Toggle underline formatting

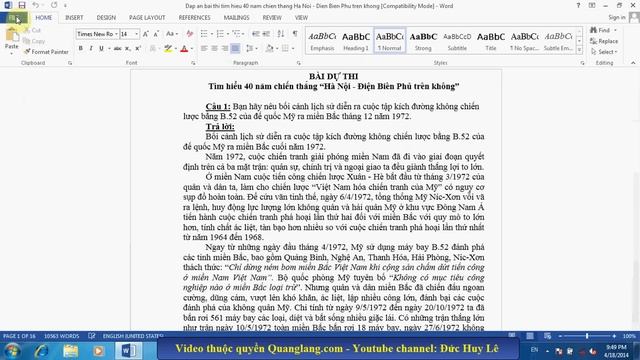click(x=101, y=49)
